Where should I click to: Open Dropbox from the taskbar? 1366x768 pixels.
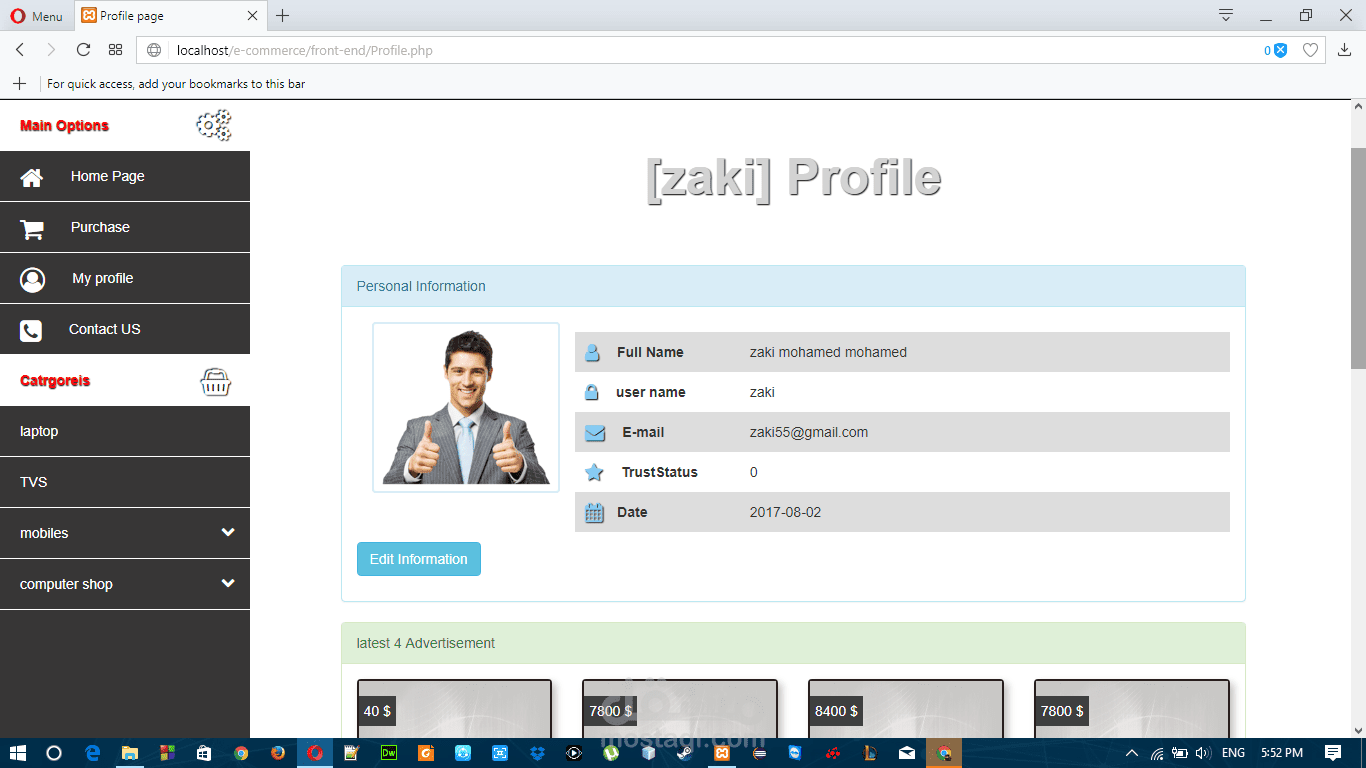(x=537, y=753)
